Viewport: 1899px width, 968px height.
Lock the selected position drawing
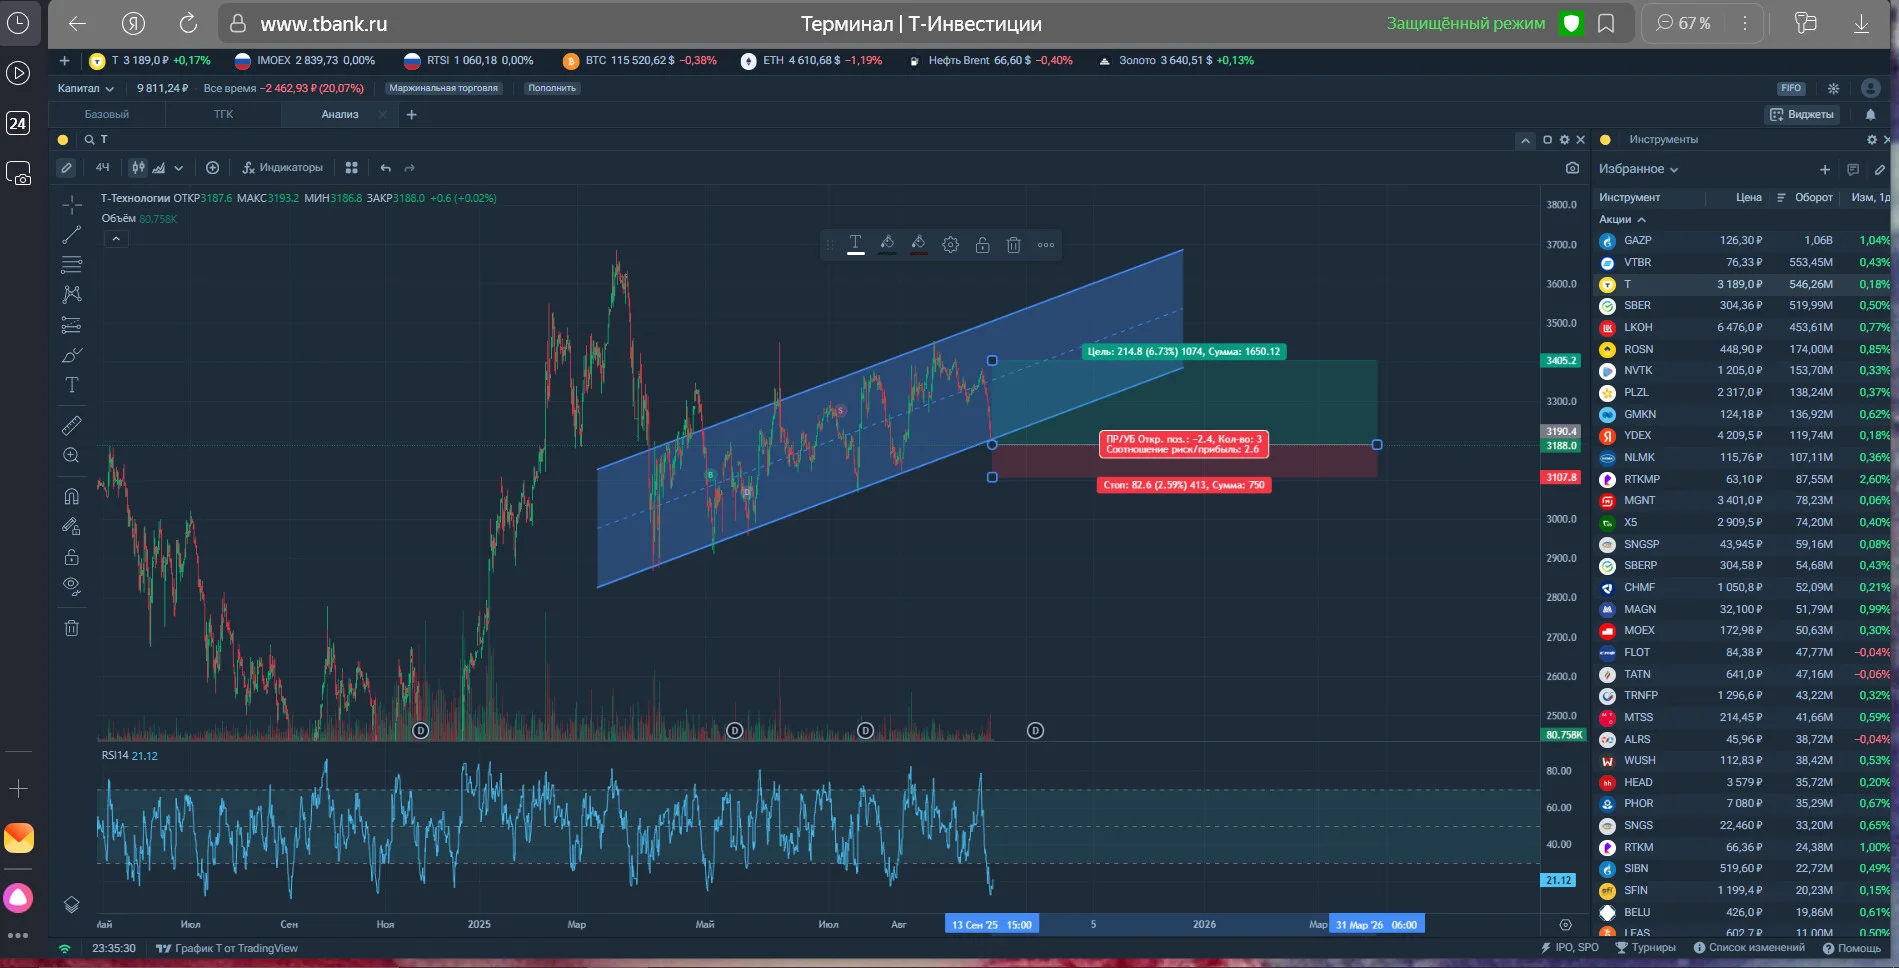tap(983, 245)
